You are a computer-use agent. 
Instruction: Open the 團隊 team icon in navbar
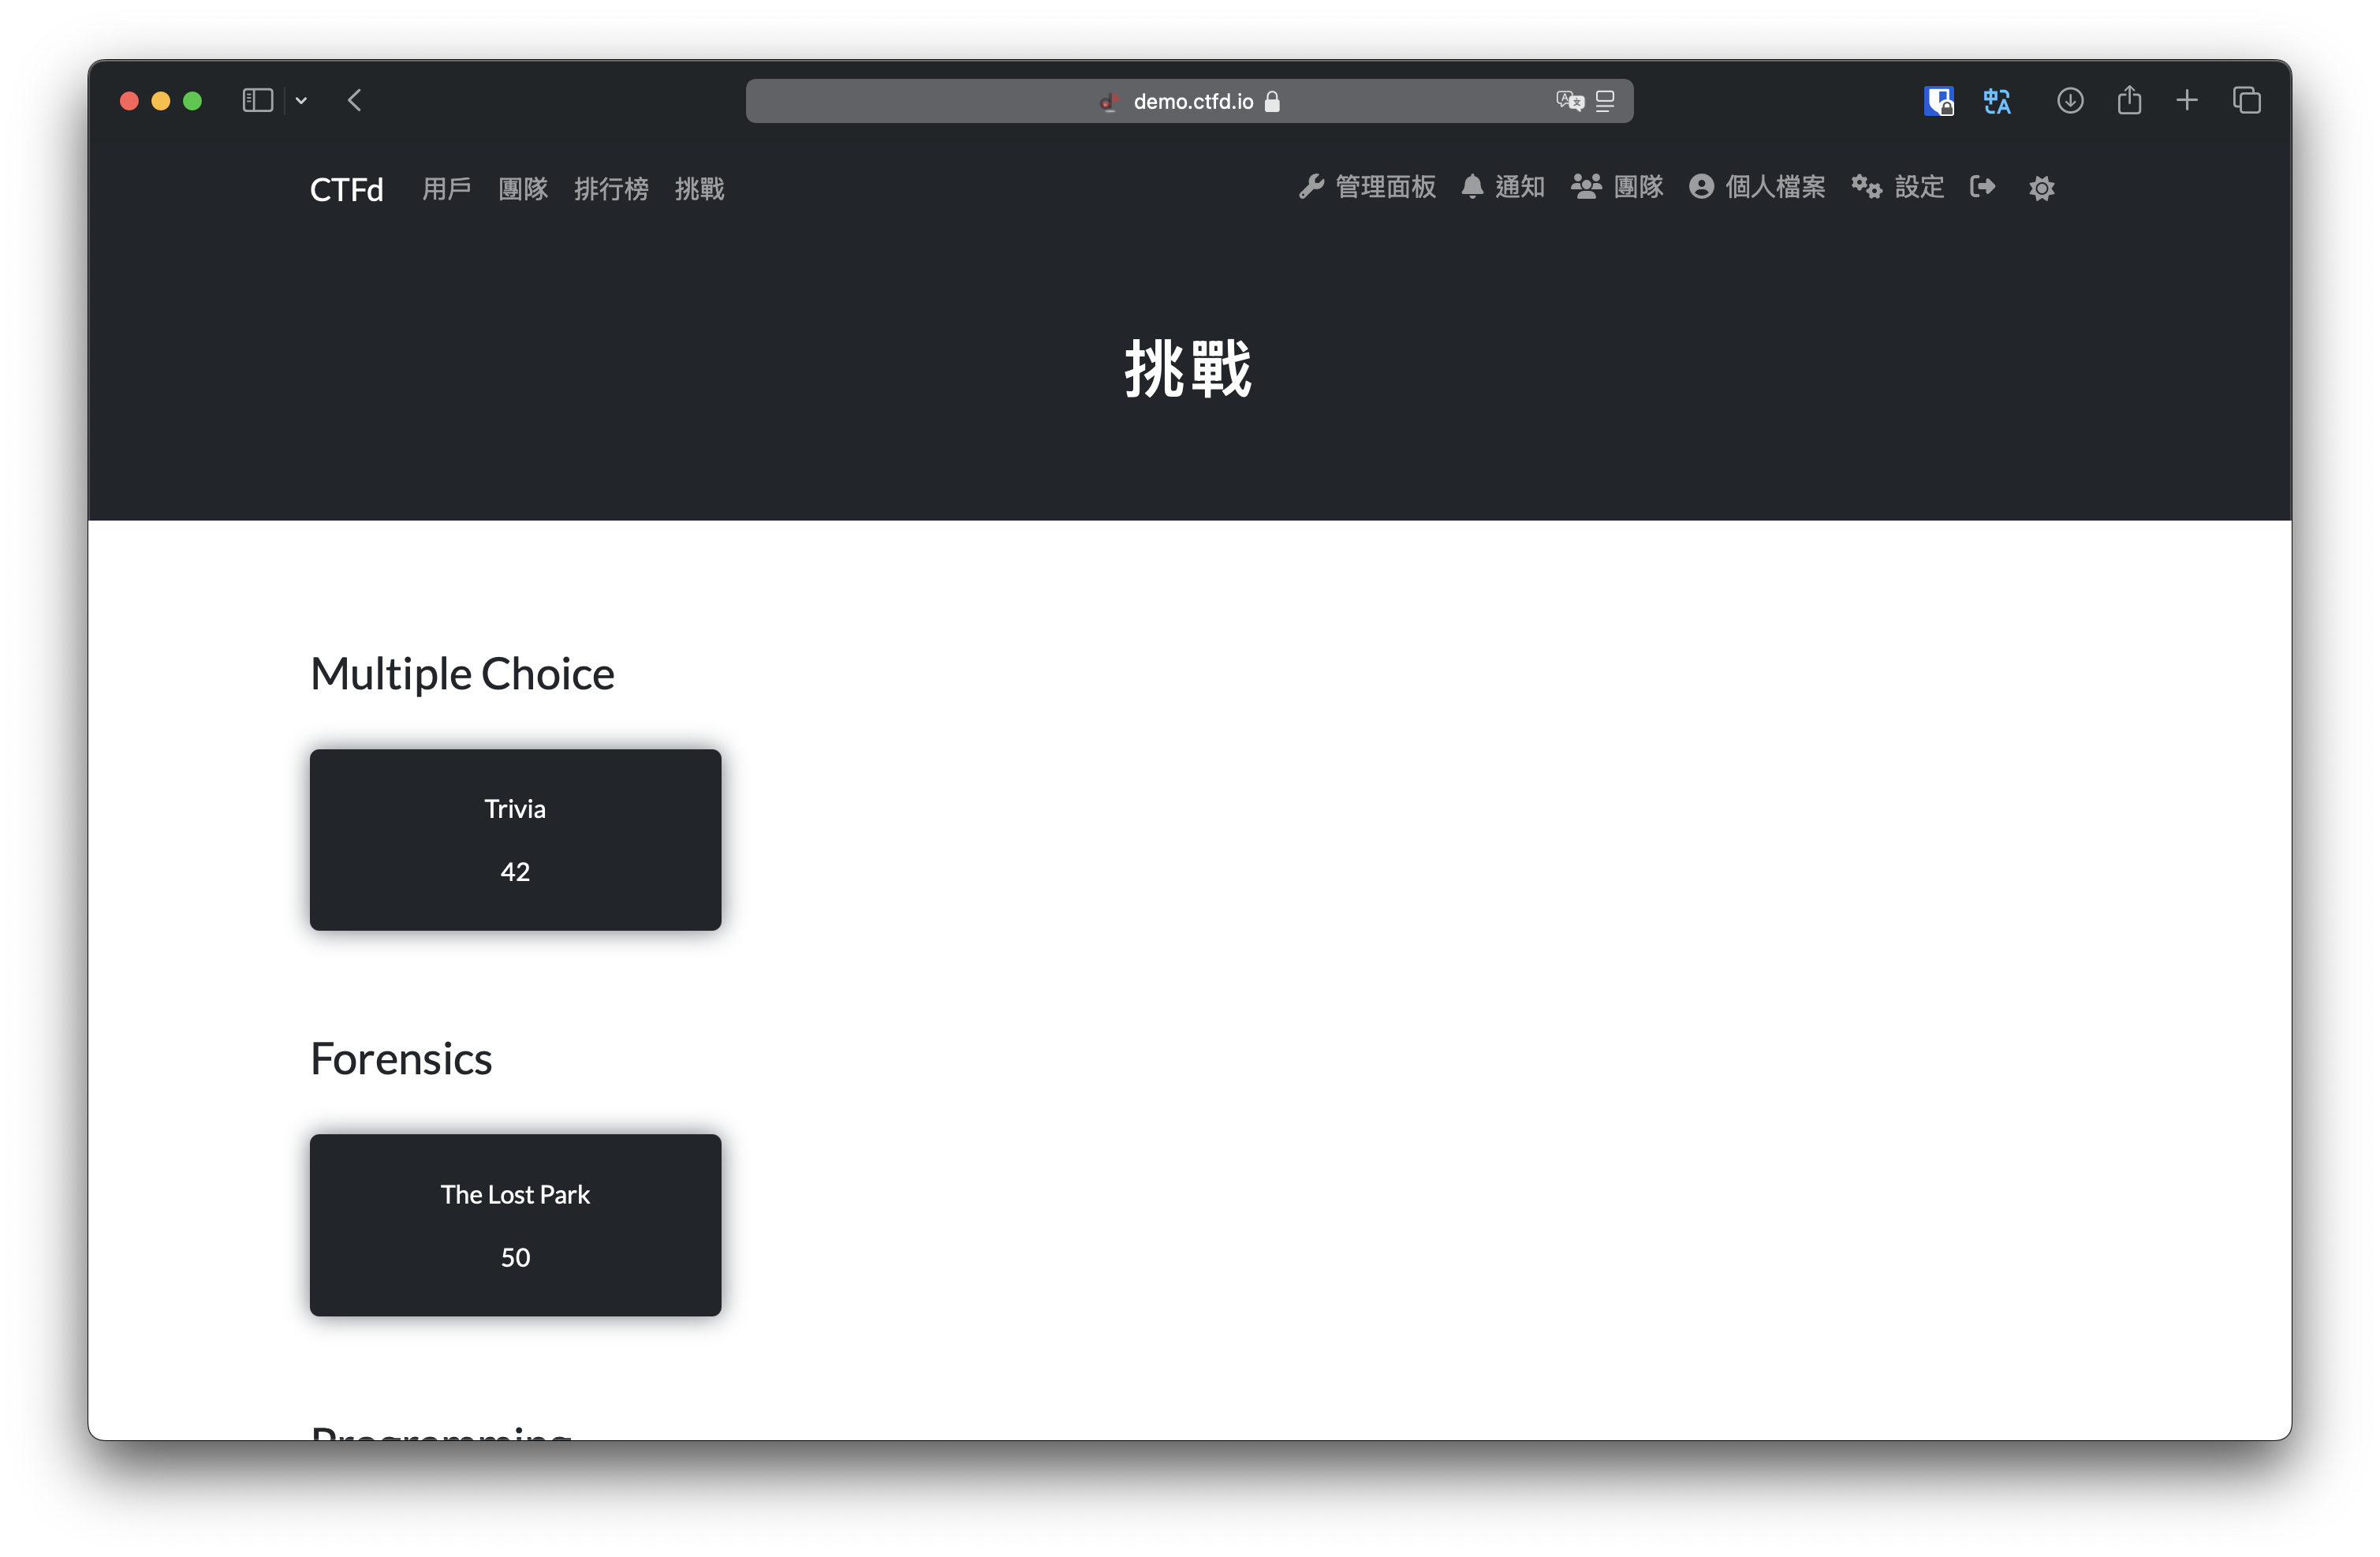[x=1585, y=187]
